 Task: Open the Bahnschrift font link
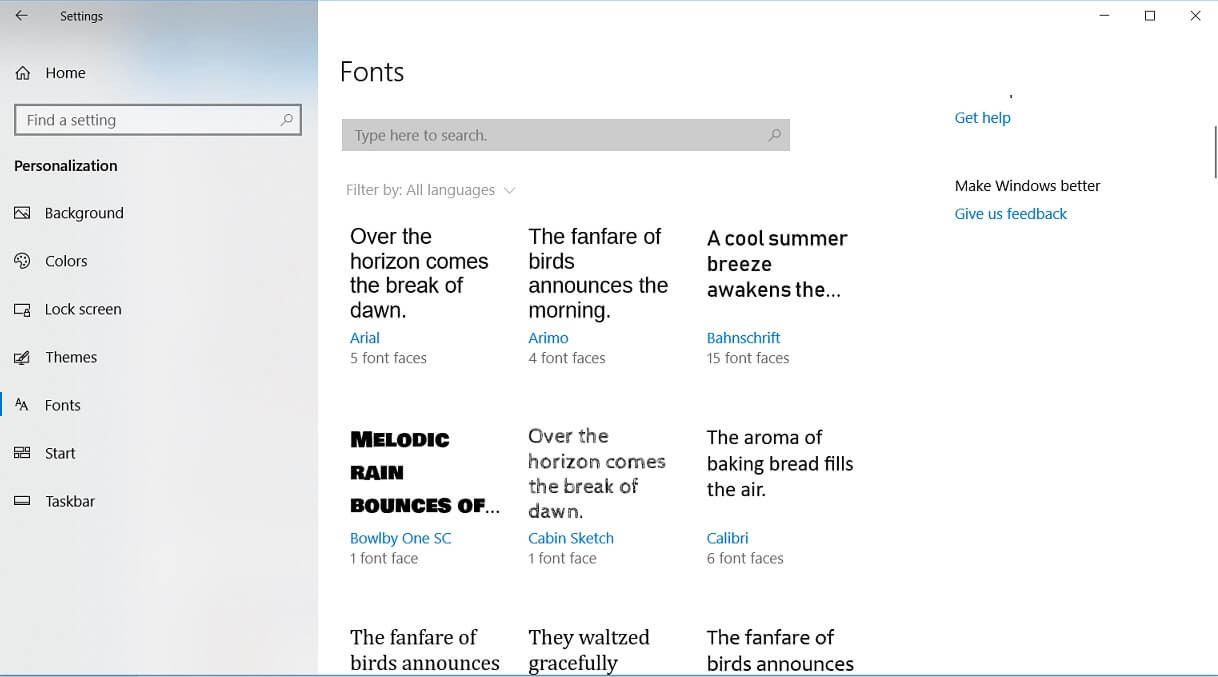(x=743, y=338)
